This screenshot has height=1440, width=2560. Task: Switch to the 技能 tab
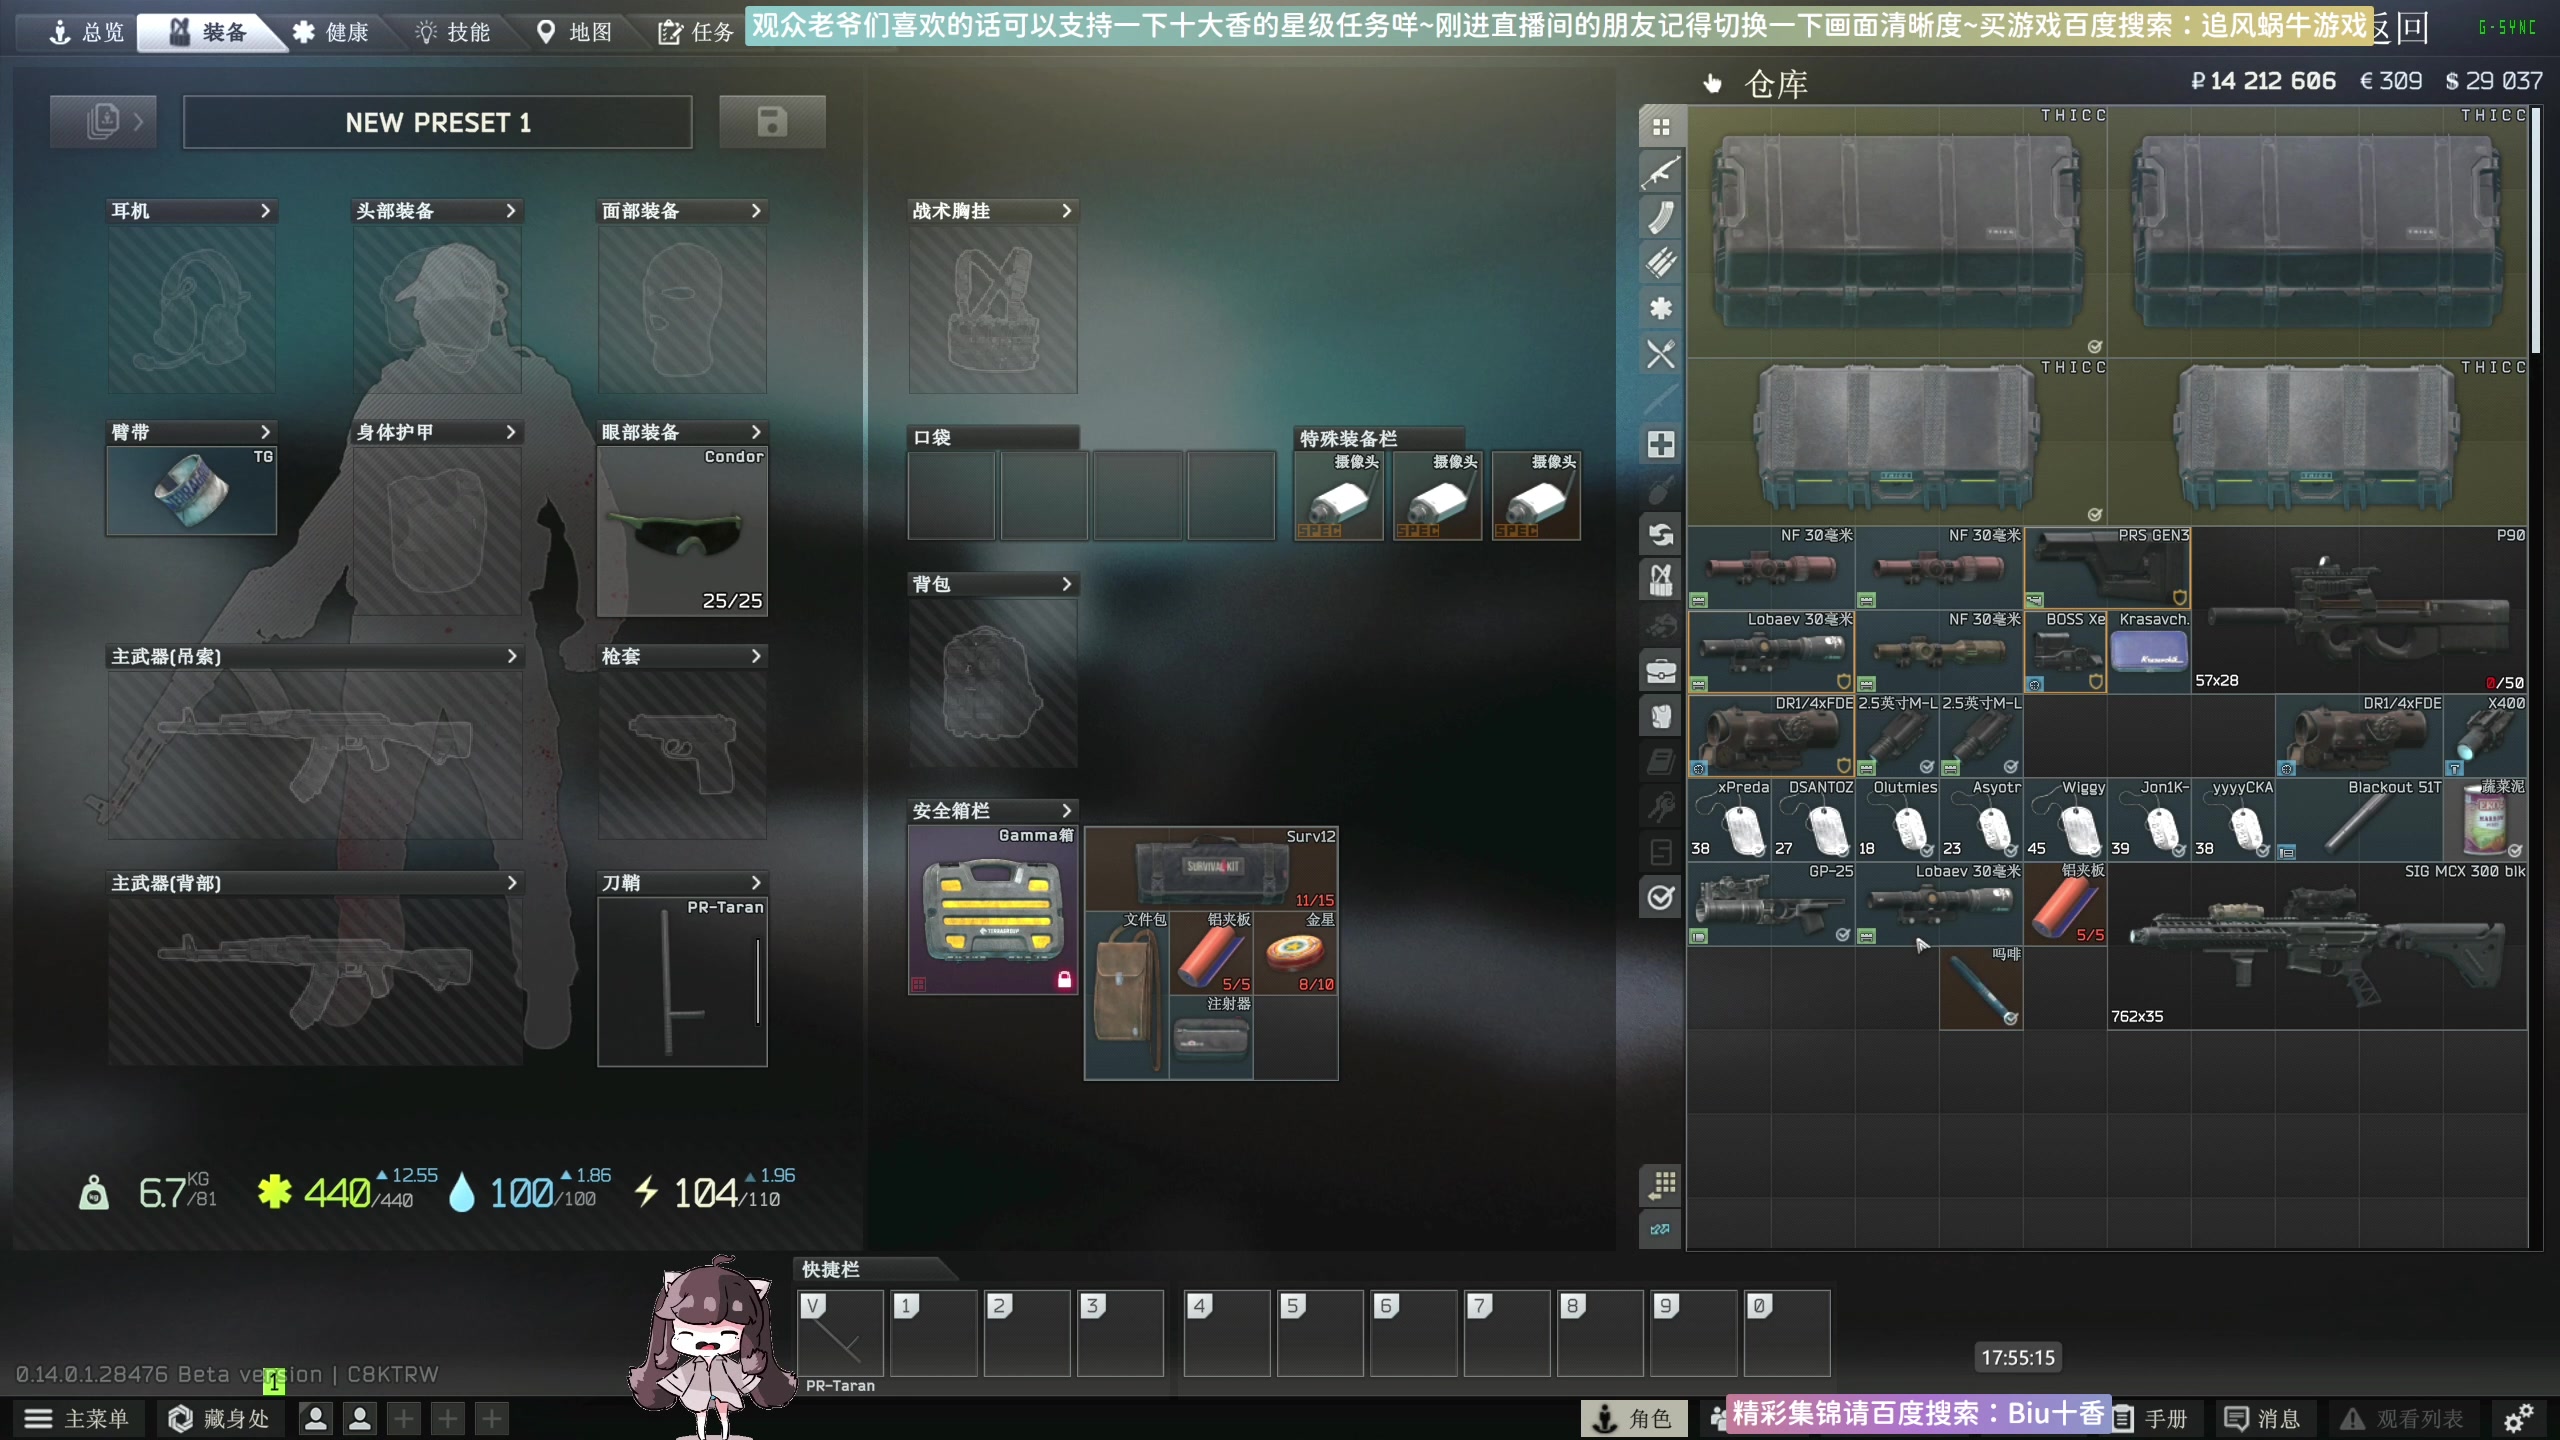point(453,32)
